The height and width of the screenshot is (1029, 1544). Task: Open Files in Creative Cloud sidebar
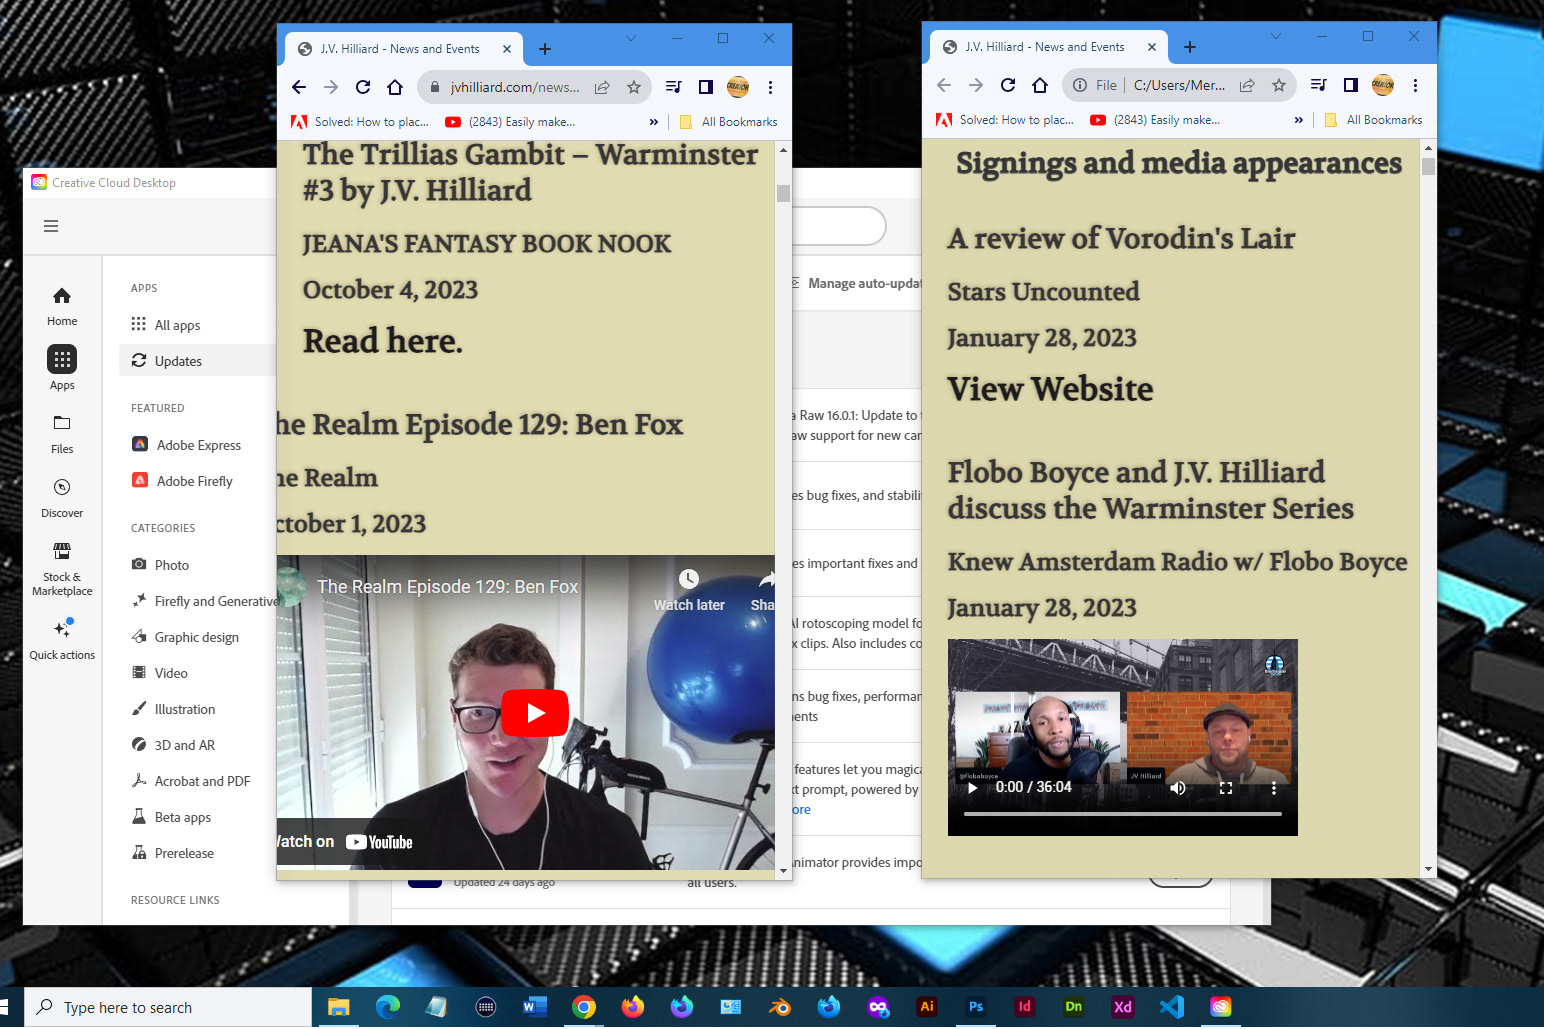click(x=62, y=434)
